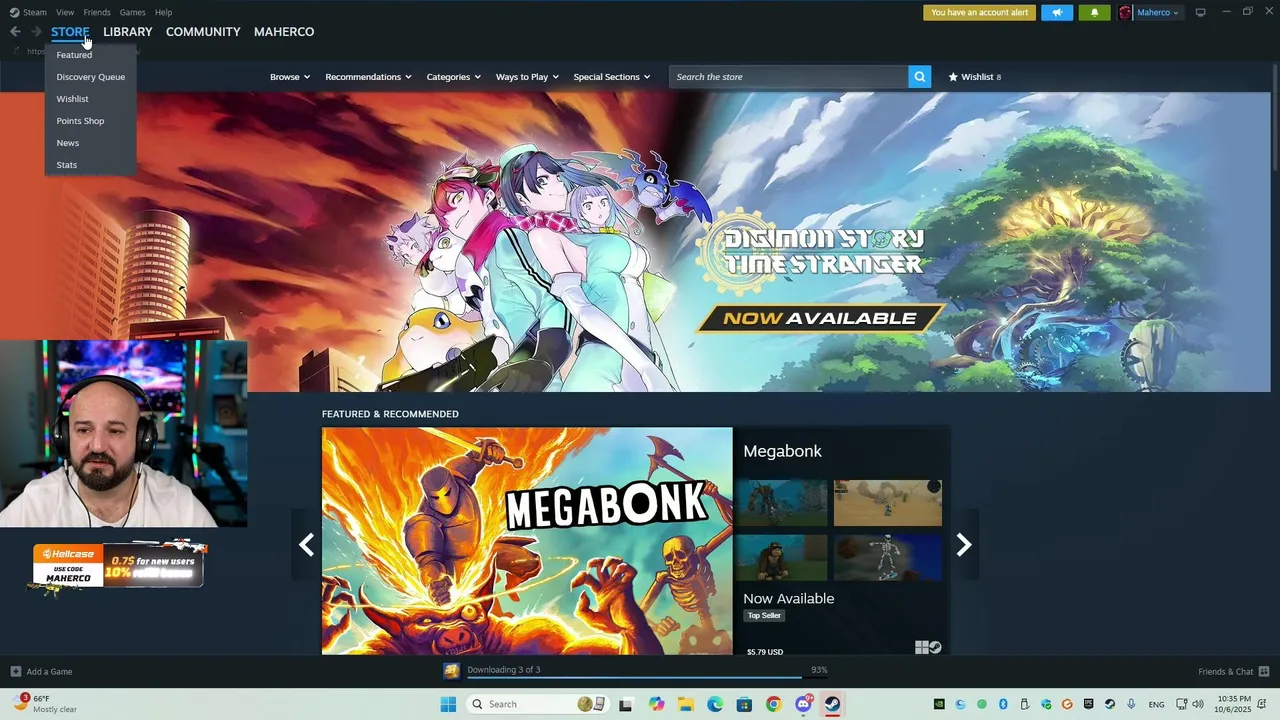1280x720 pixels.
Task: Select Discovery Queue from the Store menu
Action: (90, 77)
